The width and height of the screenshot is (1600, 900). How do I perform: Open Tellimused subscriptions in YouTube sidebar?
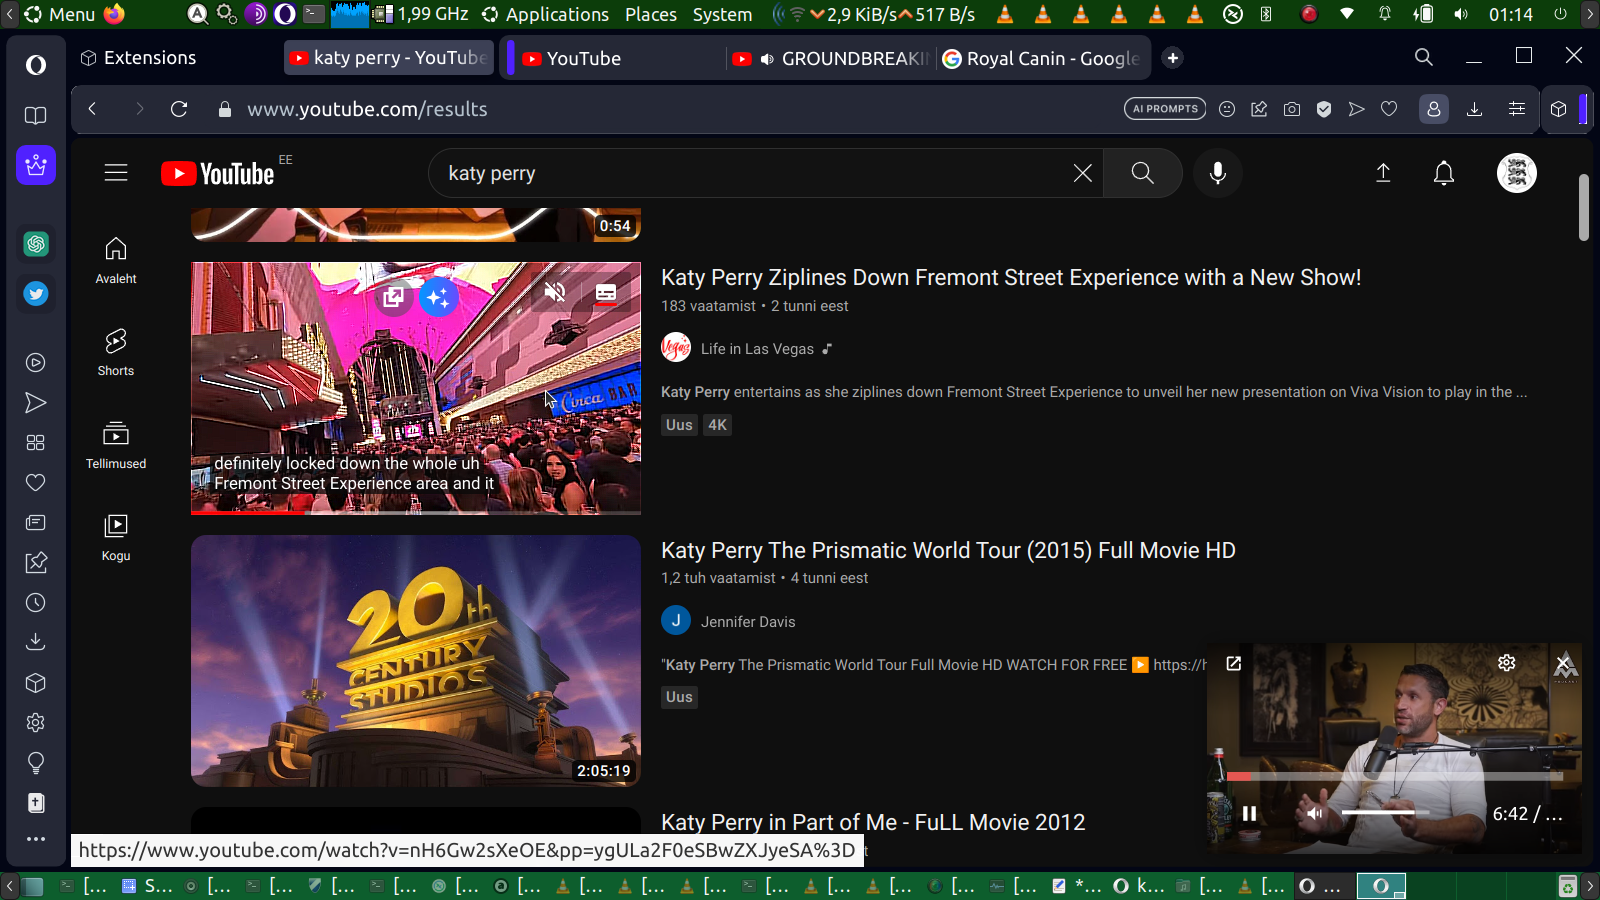[x=116, y=446]
